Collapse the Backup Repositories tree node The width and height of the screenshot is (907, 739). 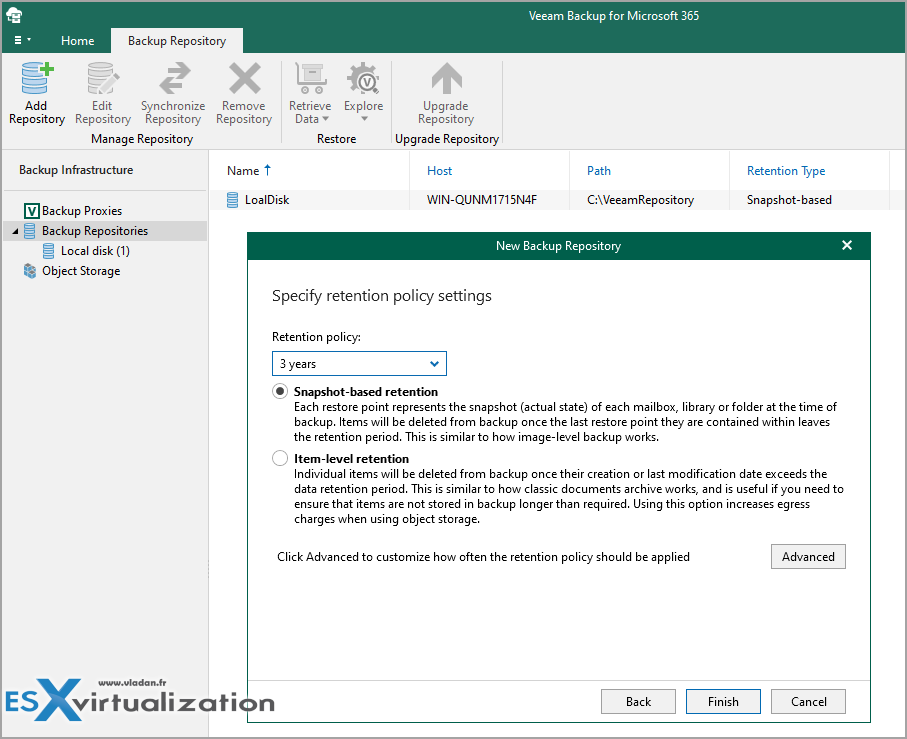click(15, 231)
